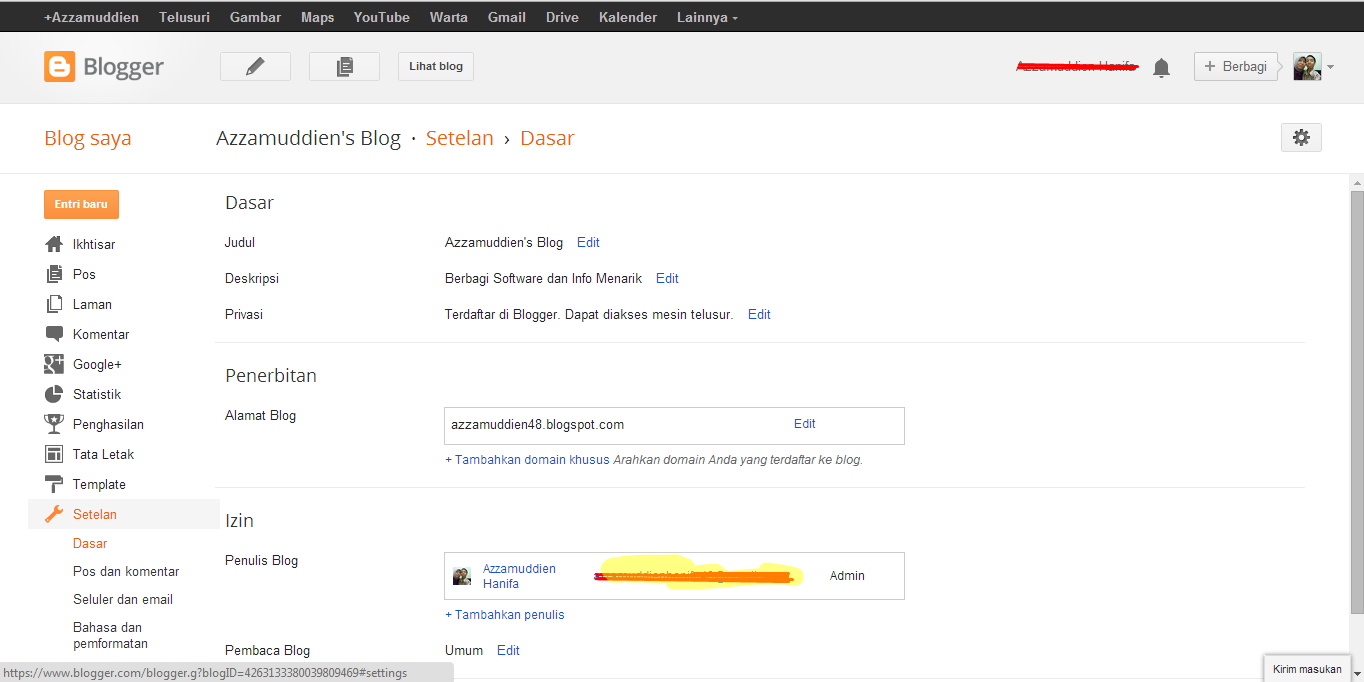The image size is (1364, 682).
Task: Click the Kirim masukan feedback button
Action: coord(1307,669)
